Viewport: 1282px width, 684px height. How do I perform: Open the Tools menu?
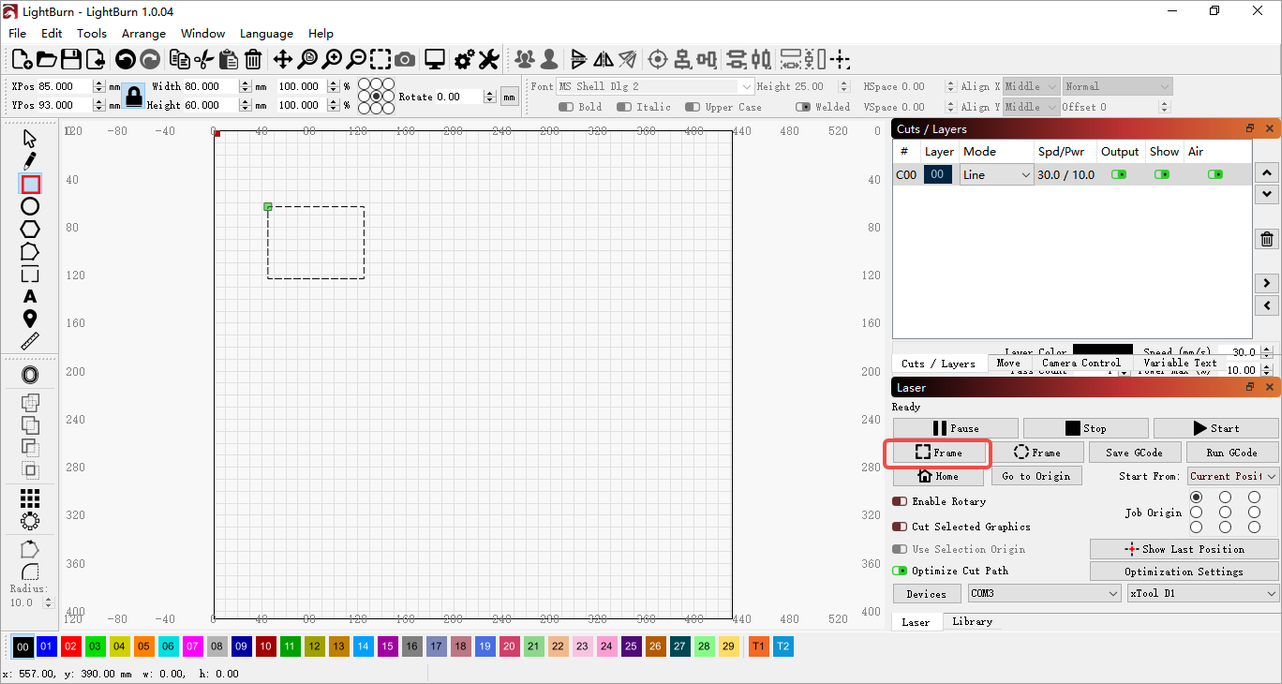(x=91, y=33)
